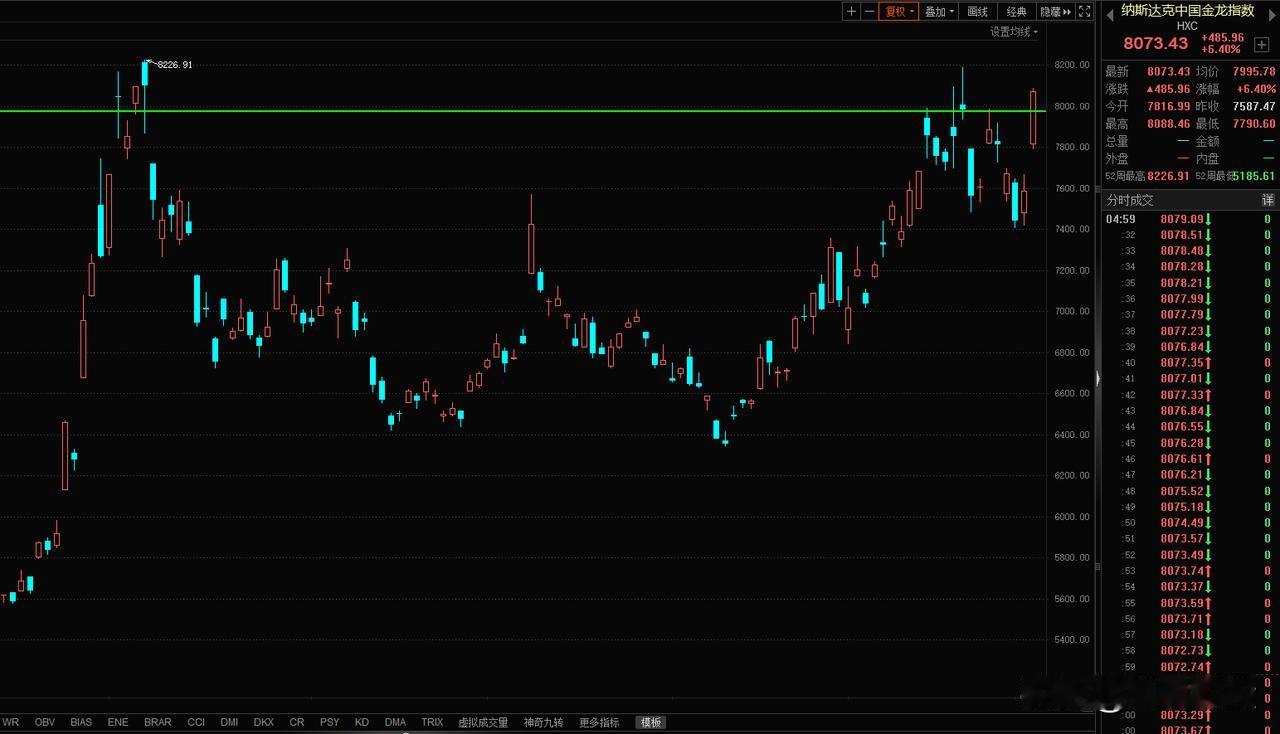Select the TRIX indicator tab
This screenshot has height=734, width=1280.
pos(432,722)
